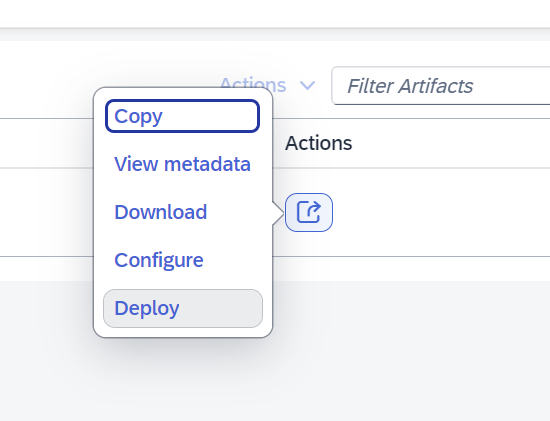Expand the Actions menu using its down arrow
The image size is (550, 421).
[308, 85]
